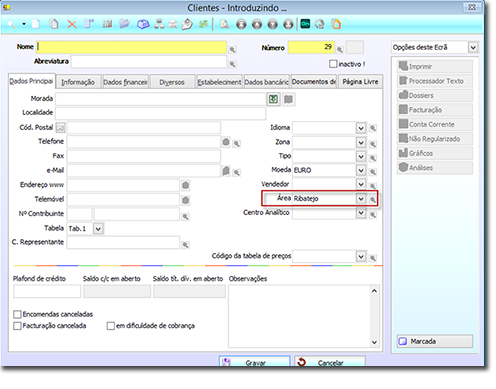Check em dificuldade de cobrança checkbox
Image resolution: width=496 pixels, height=389 pixels.
pos(111,326)
